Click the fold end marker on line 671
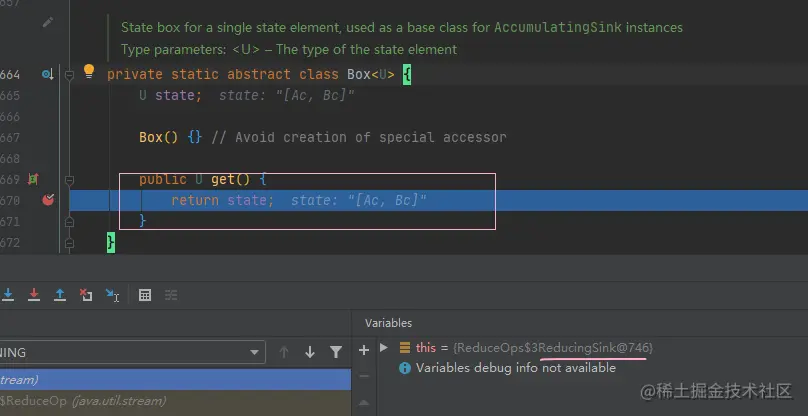The image size is (808, 416). 69,222
